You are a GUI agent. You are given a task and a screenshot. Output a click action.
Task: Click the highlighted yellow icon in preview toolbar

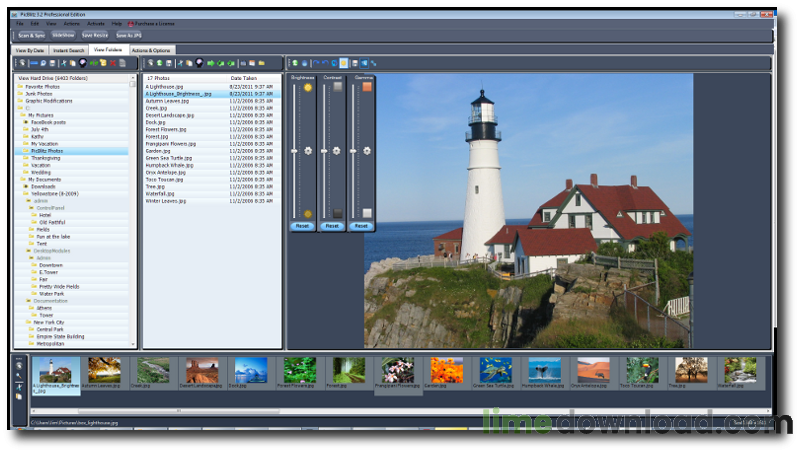click(344, 62)
